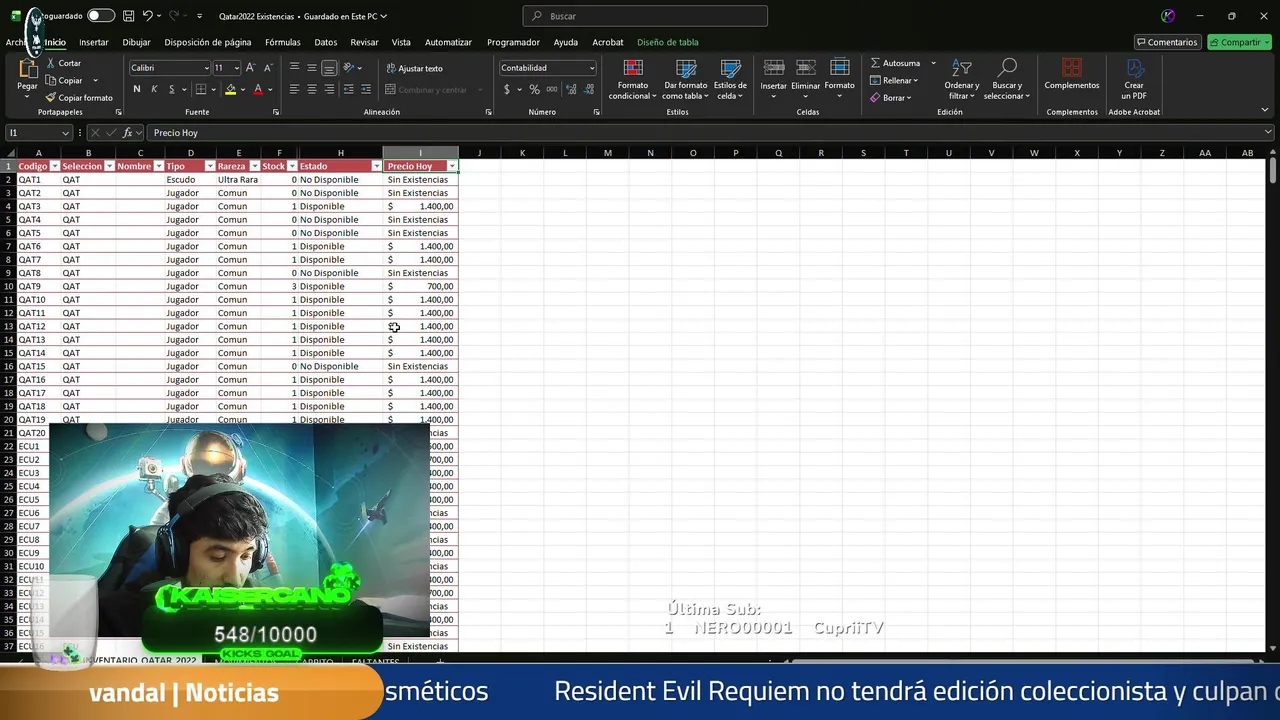The height and width of the screenshot is (720, 1280).
Task: Switch to the Vista tab
Action: (401, 42)
